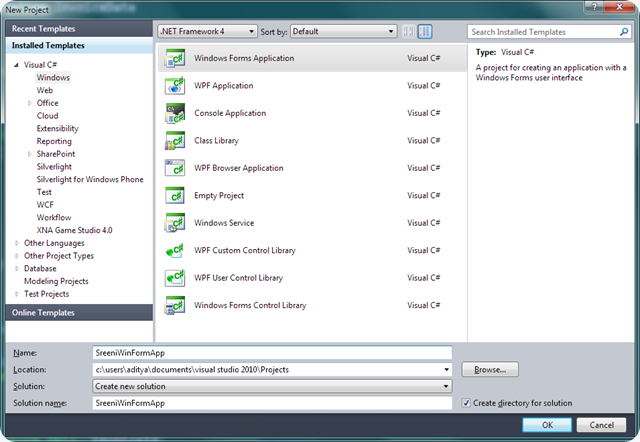
Task: Expand the Other Languages node
Action: [x=17, y=243]
